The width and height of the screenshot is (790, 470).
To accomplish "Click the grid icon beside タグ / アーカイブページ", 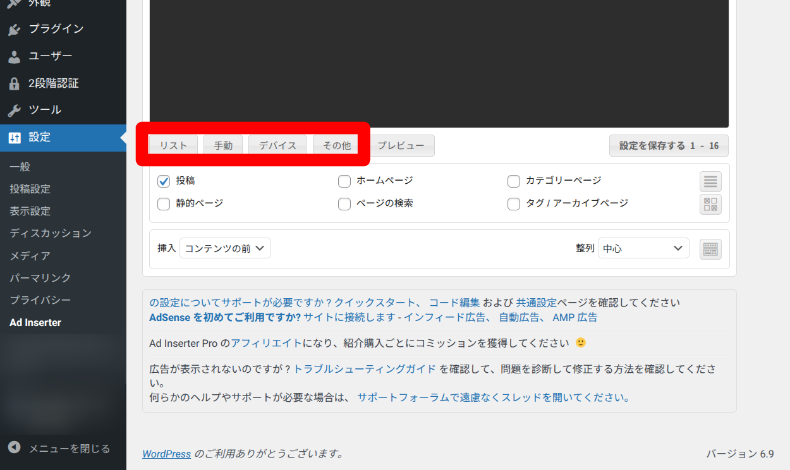I will pyautogui.click(x=710, y=205).
